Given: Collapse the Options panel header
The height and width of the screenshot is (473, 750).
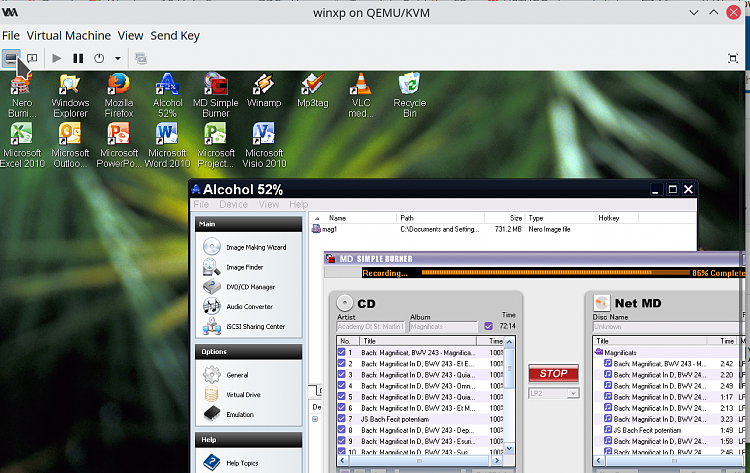Looking at the screenshot, I should 248,352.
